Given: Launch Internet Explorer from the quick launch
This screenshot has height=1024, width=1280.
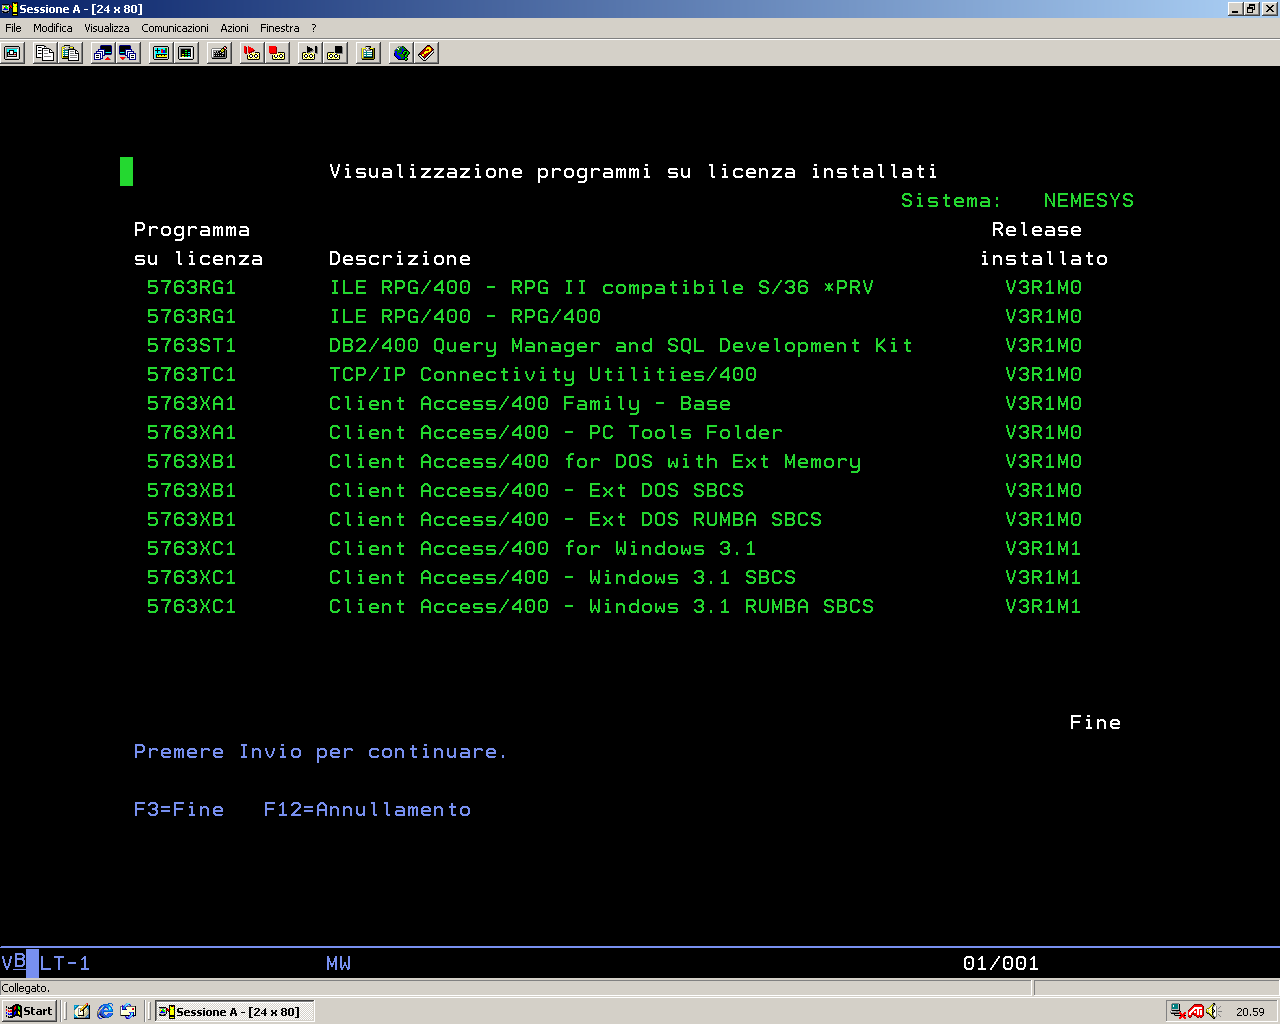Looking at the screenshot, I should (x=105, y=1011).
